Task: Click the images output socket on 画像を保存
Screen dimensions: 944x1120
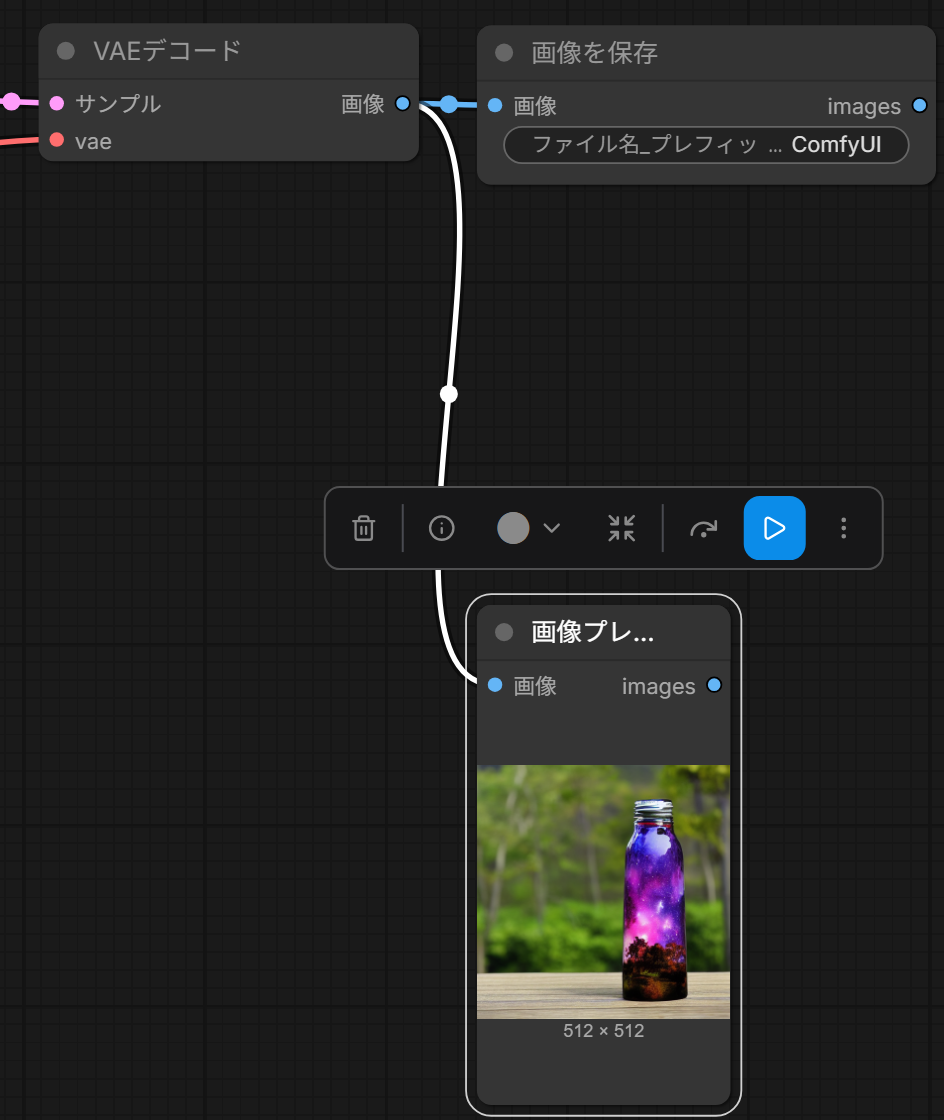Action: click(x=920, y=106)
